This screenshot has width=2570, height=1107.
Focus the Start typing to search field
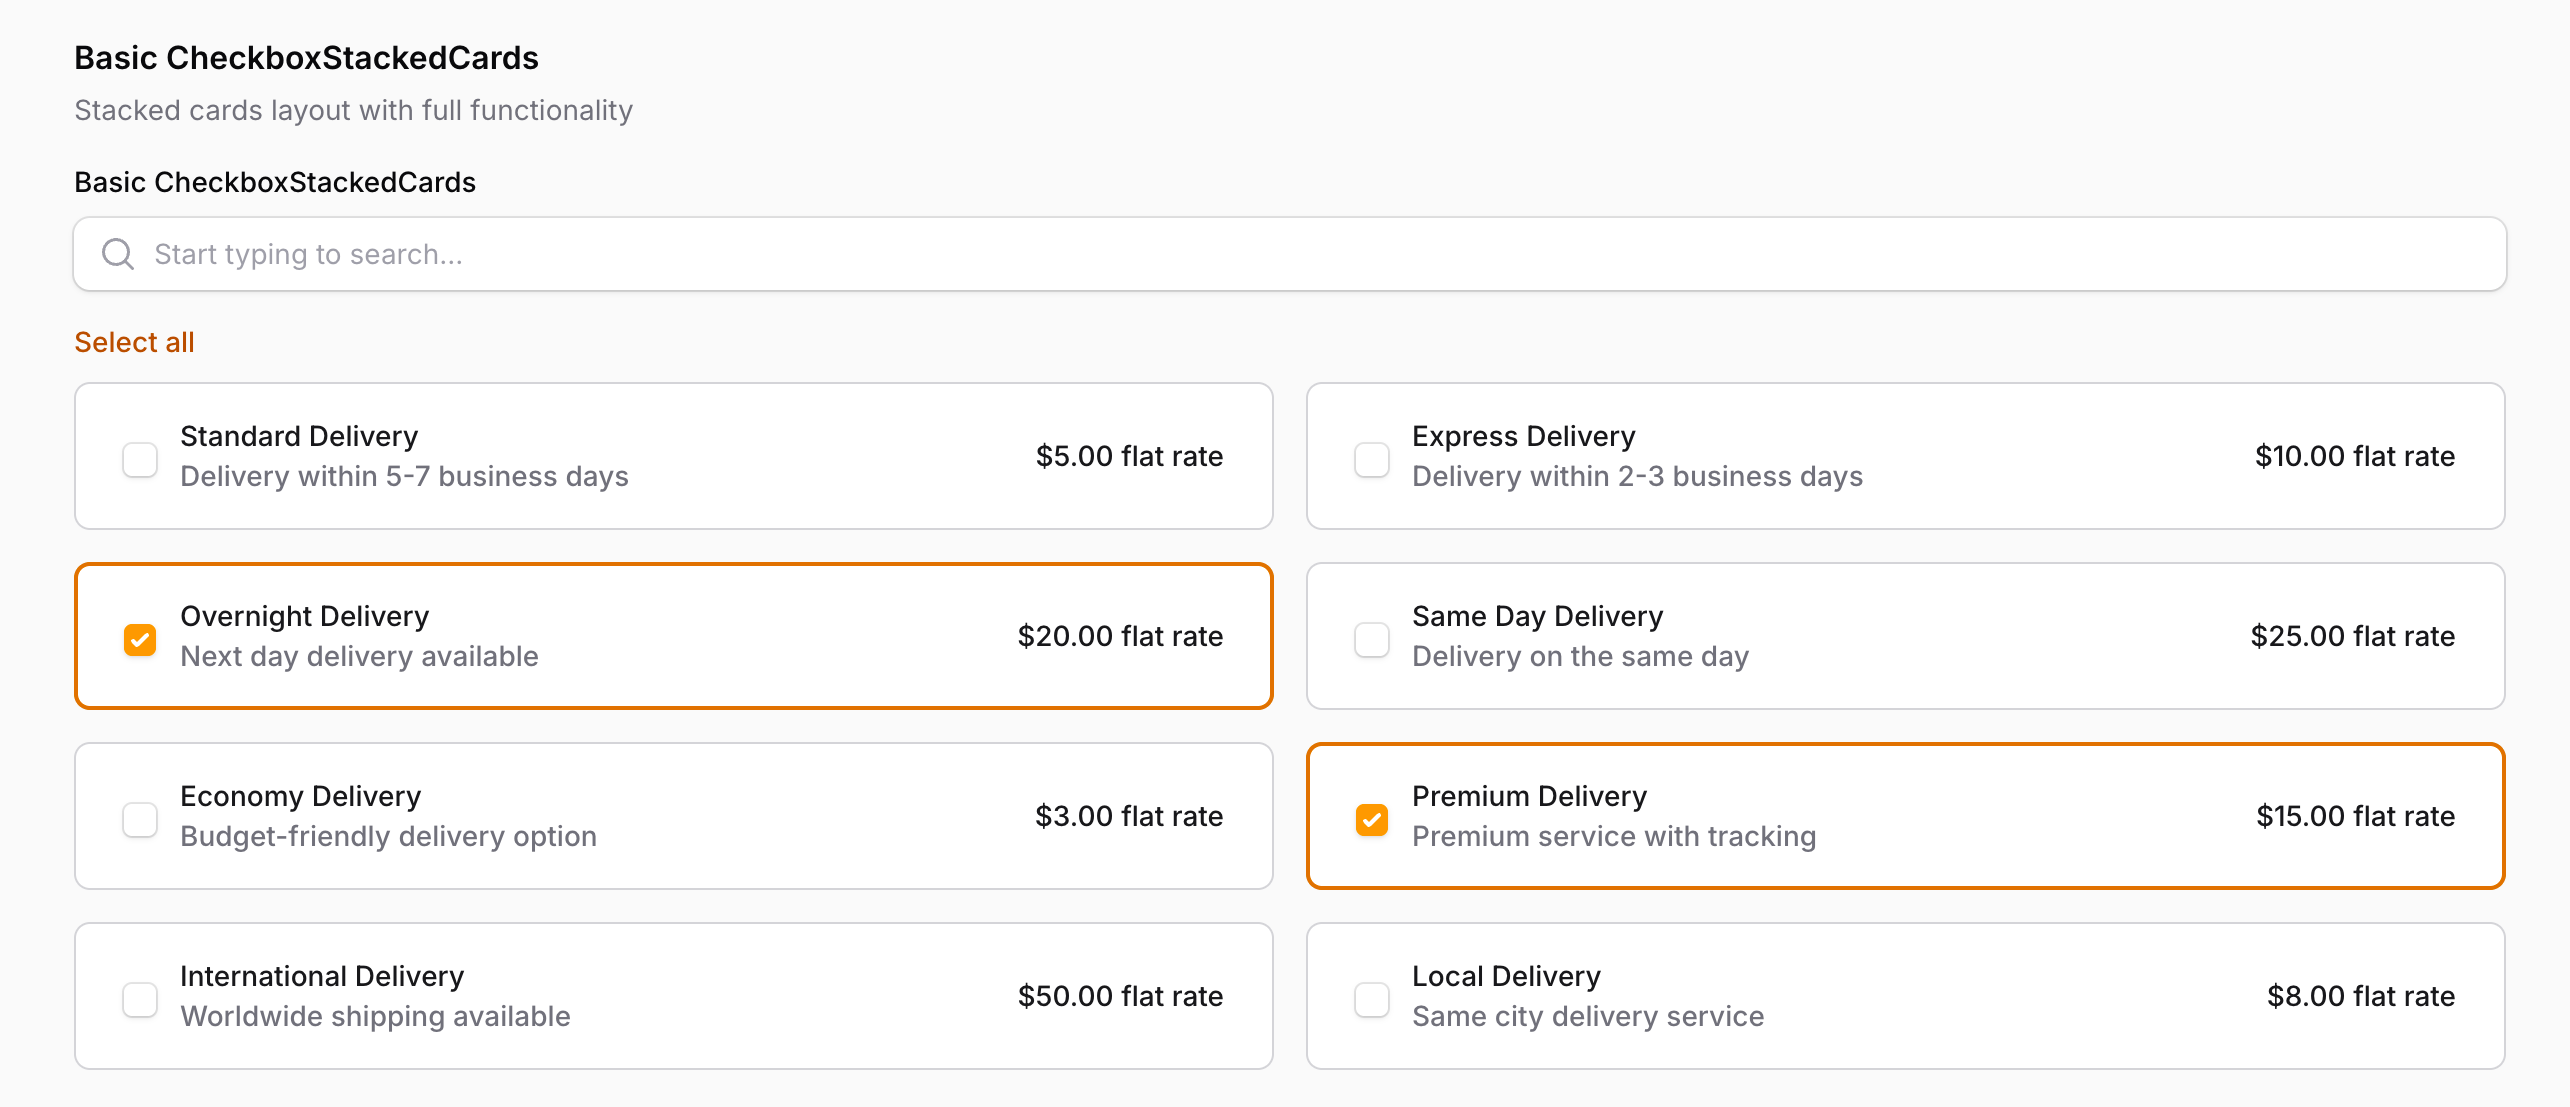(x=1300, y=254)
